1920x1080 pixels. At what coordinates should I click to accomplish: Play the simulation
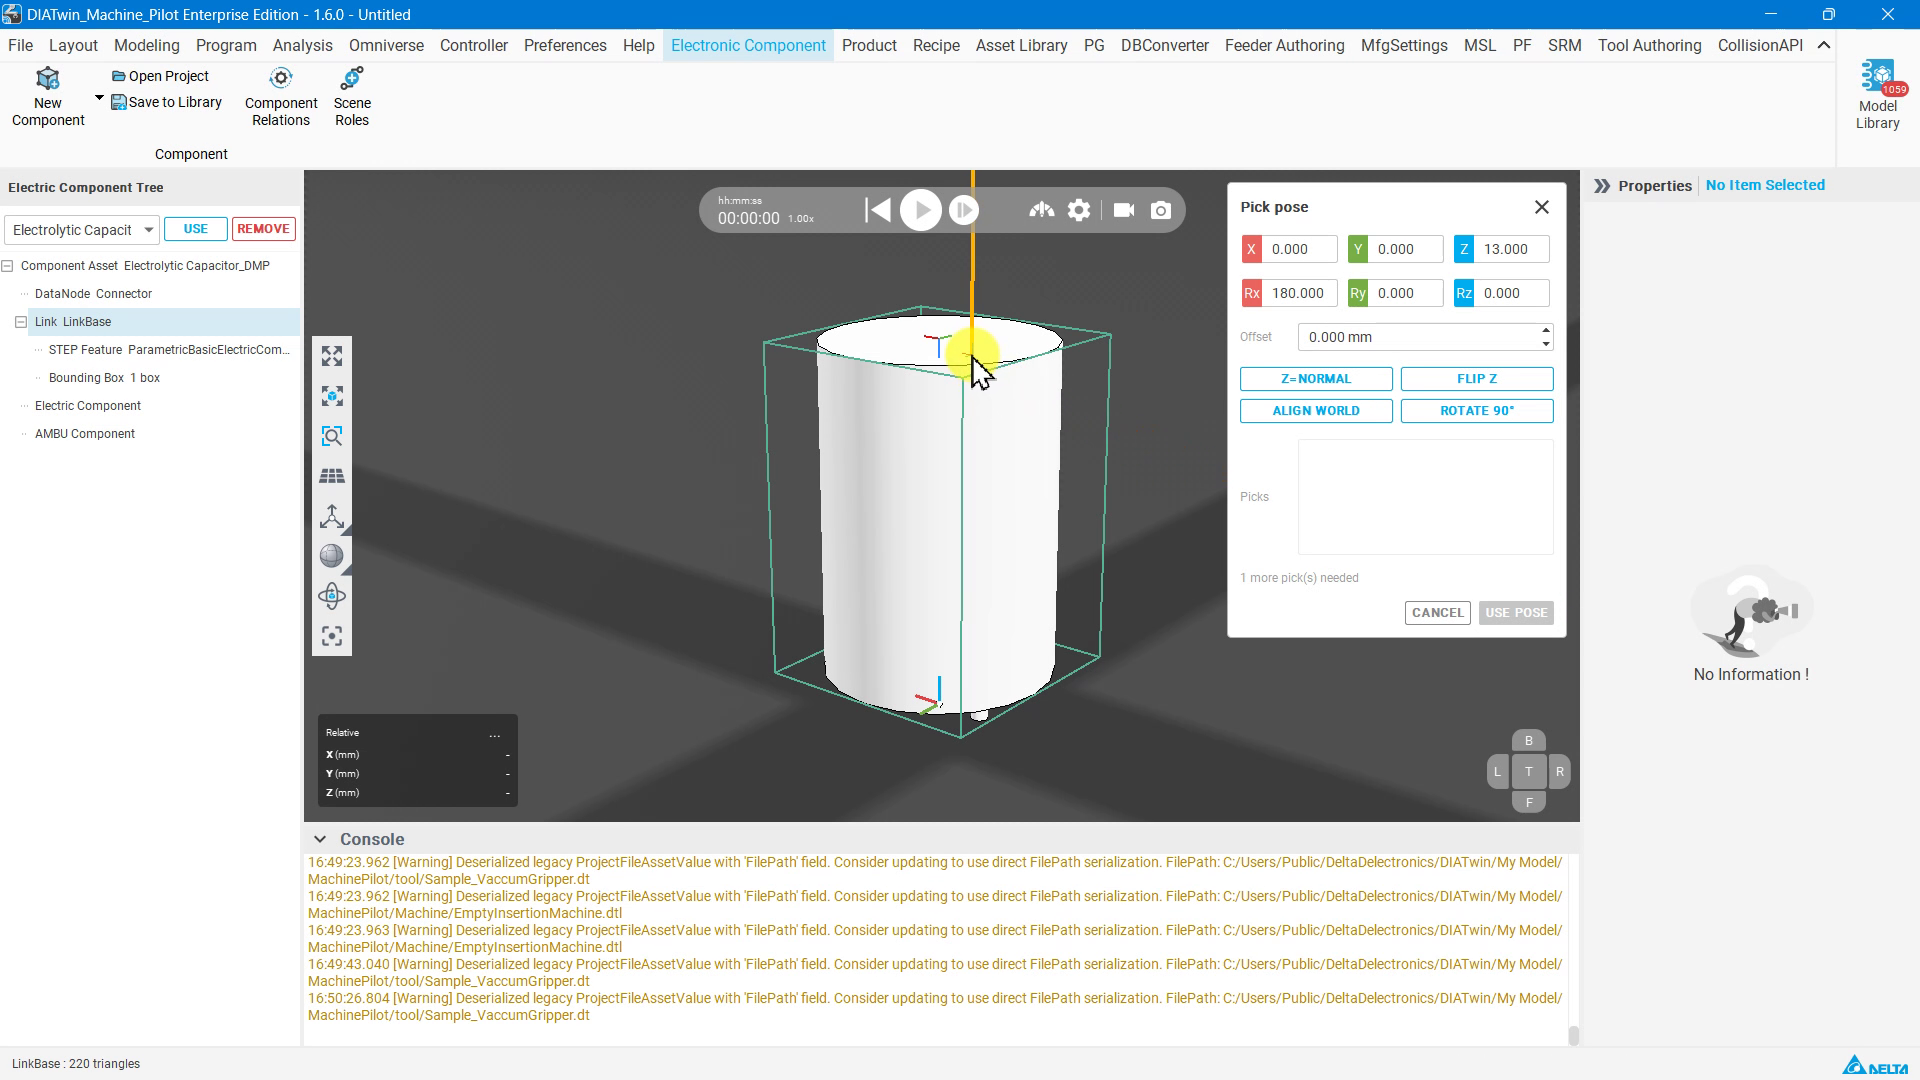(x=921, y=210)
